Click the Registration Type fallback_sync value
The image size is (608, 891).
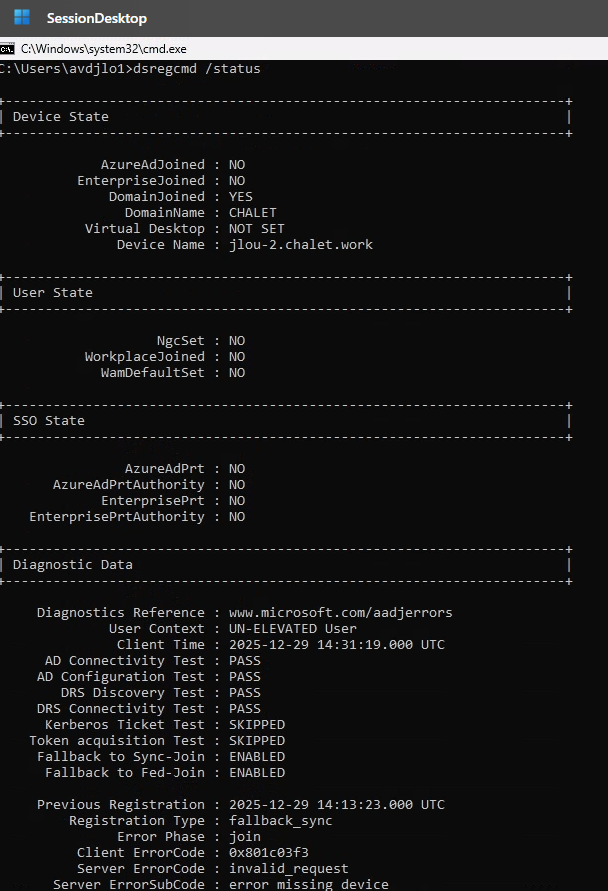pos(281,821)
